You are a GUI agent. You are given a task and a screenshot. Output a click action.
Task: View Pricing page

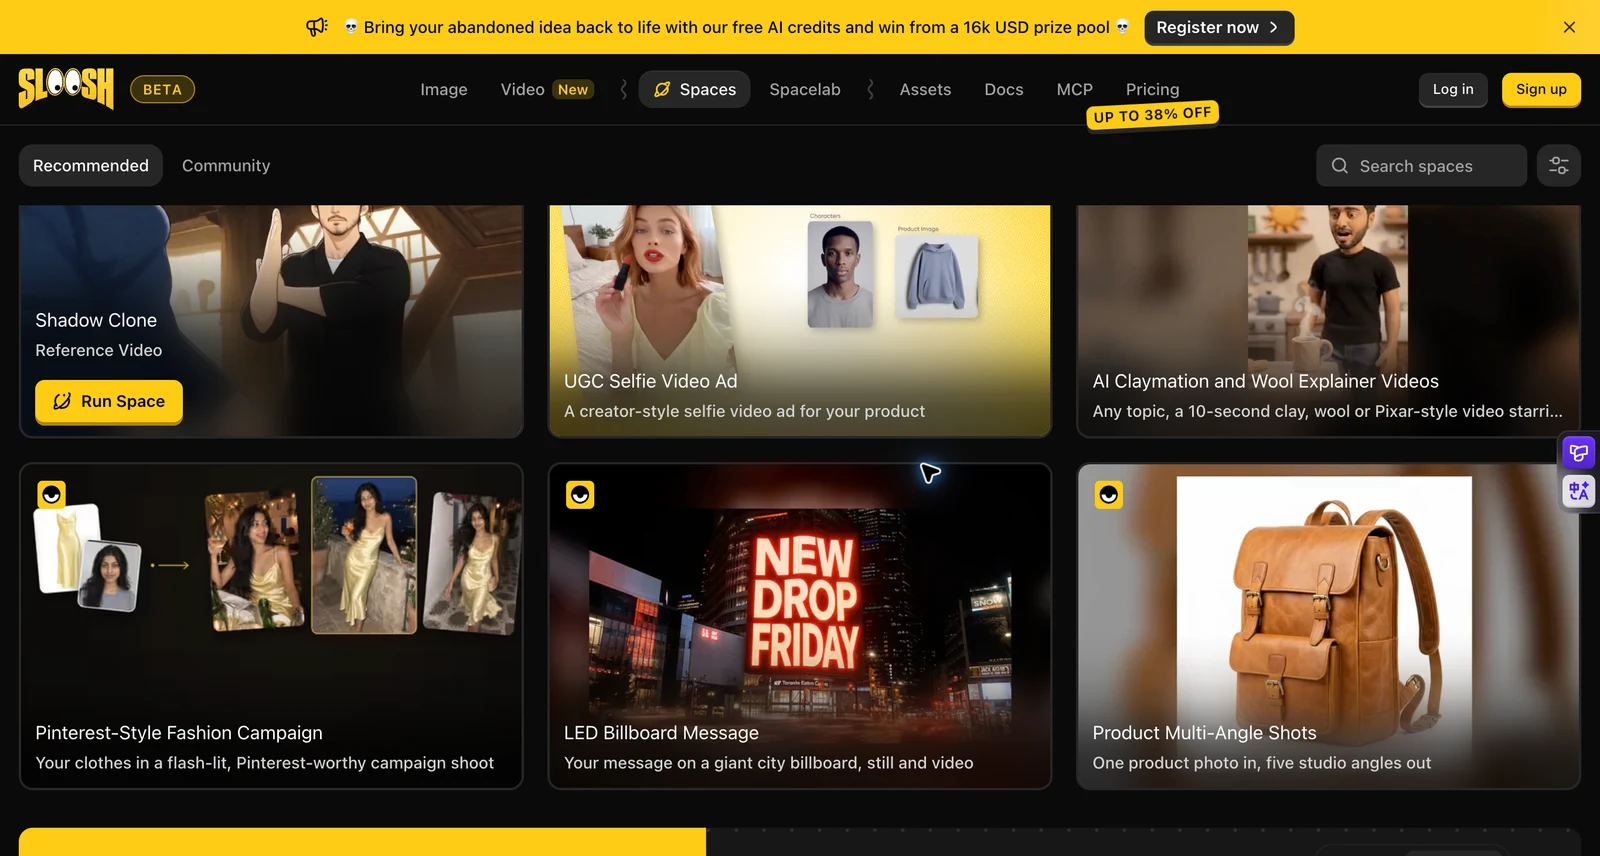click(1152, 90)
